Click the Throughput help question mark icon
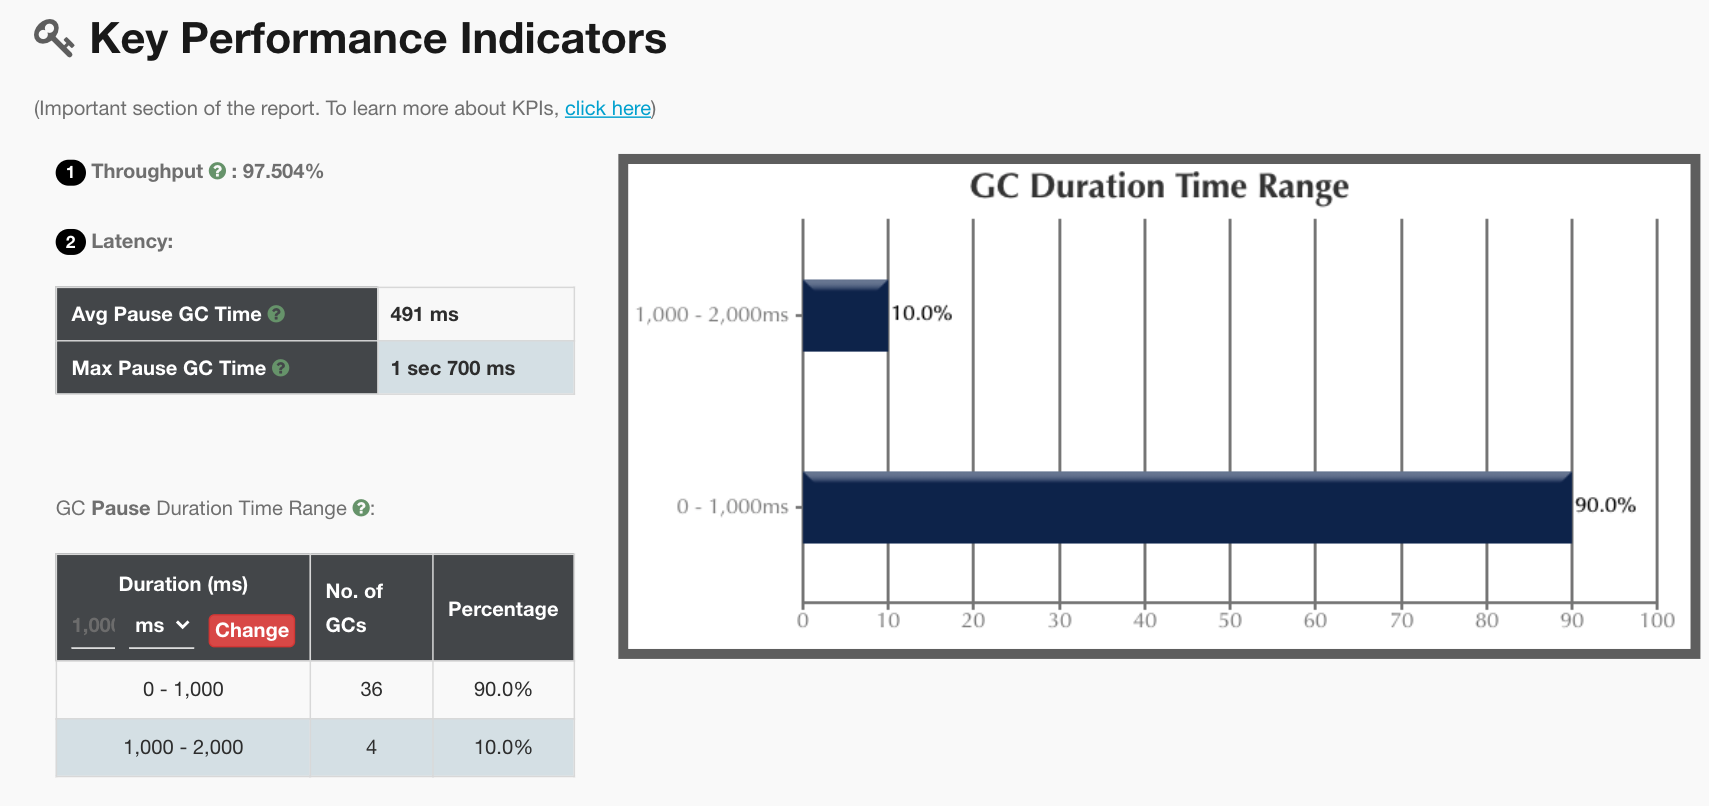Viewport: 1709px width, 806px height. point(217,171)
